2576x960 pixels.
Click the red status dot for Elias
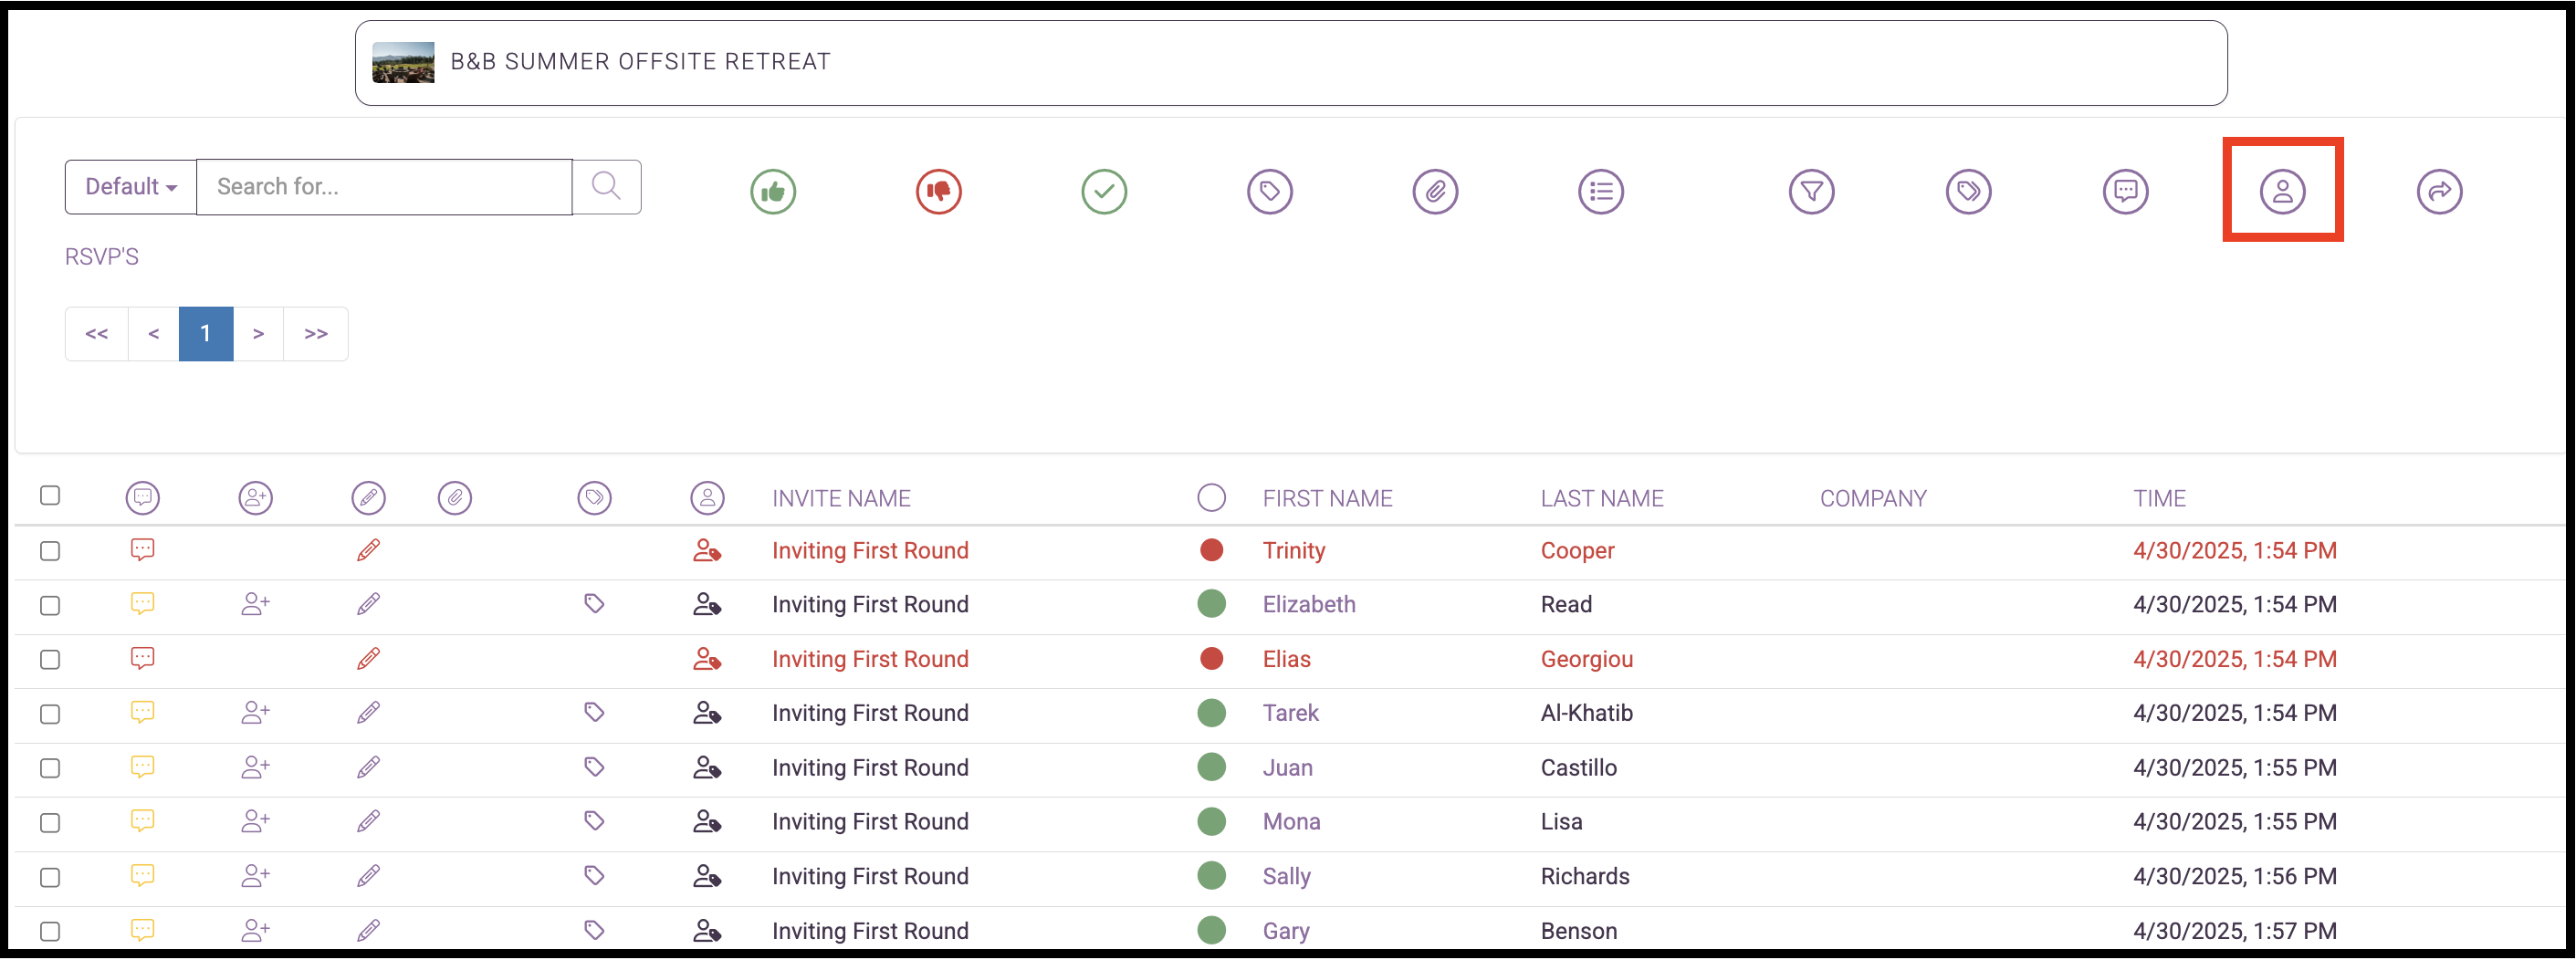(x=1211, y=659)
